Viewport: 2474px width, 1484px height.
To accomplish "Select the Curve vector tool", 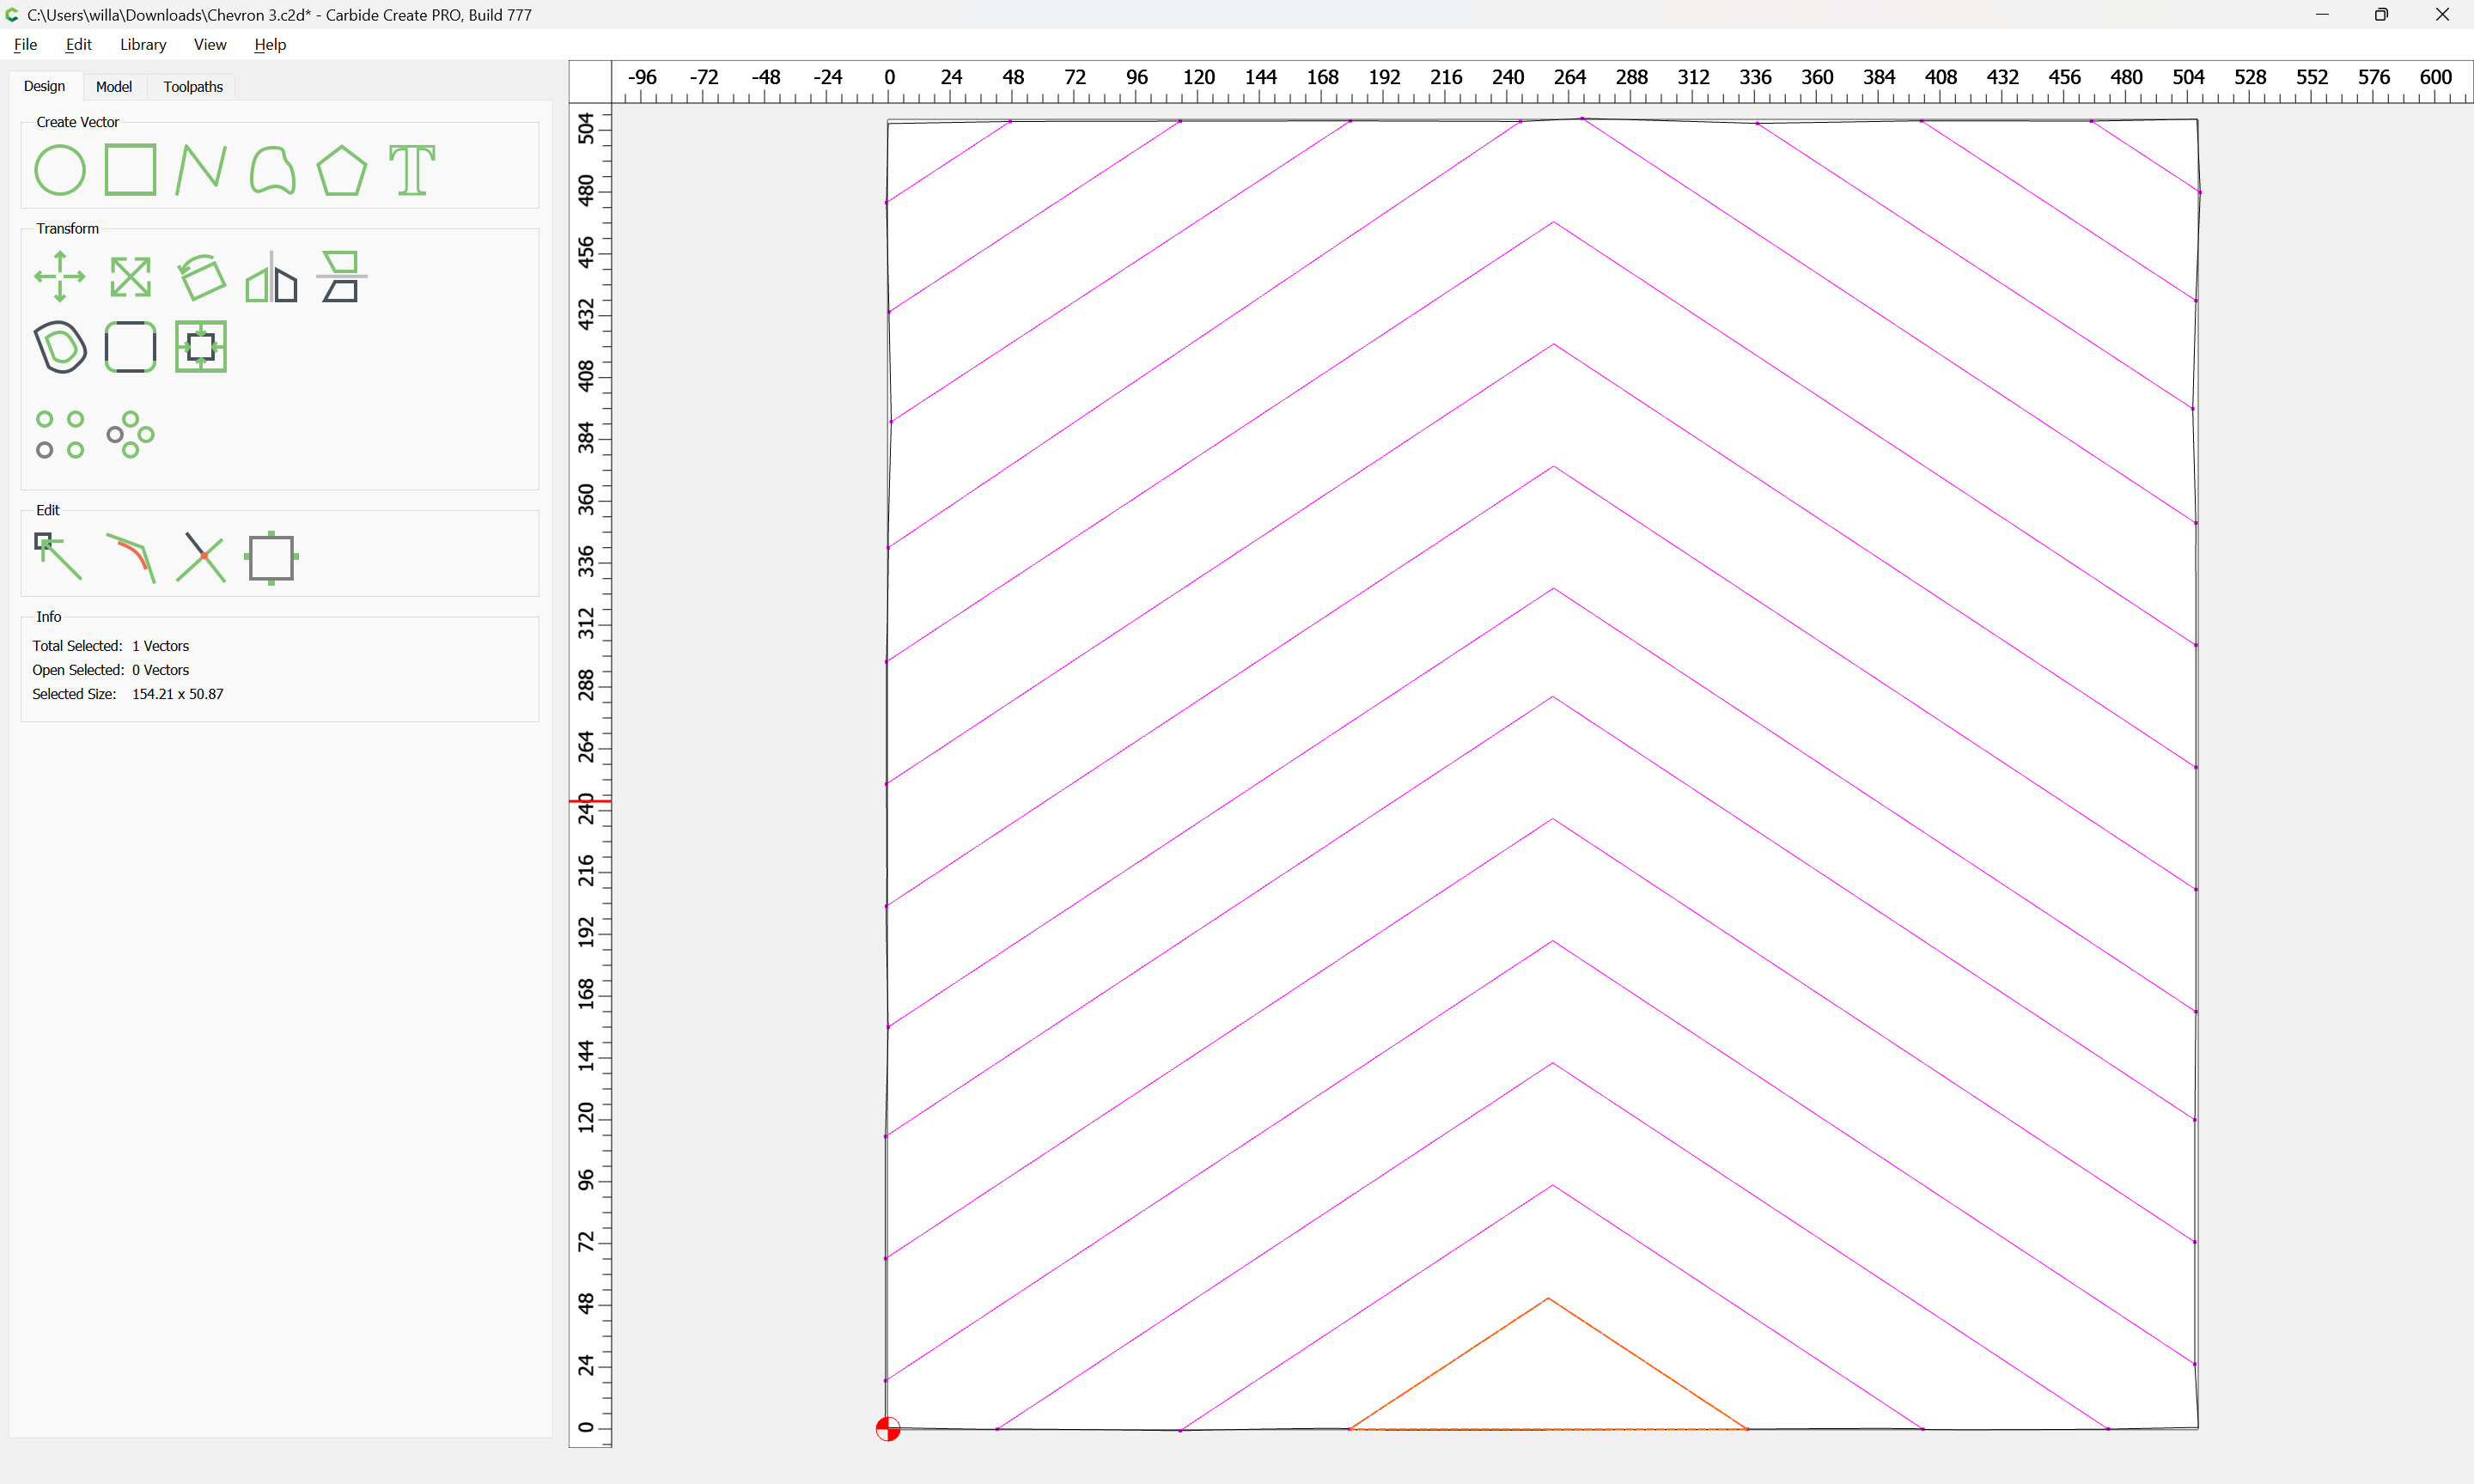I will (272, 170).
